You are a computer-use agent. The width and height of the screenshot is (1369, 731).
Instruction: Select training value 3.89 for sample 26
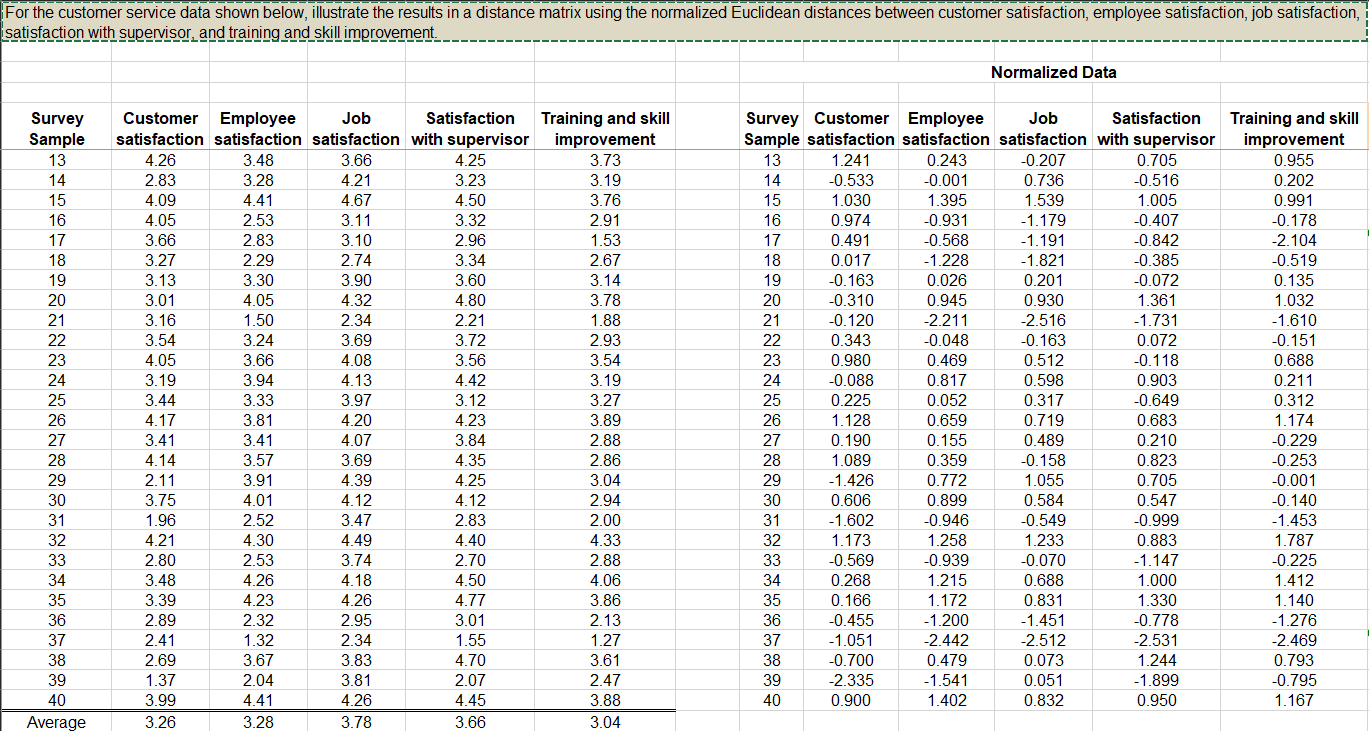(x=605, y=420)
